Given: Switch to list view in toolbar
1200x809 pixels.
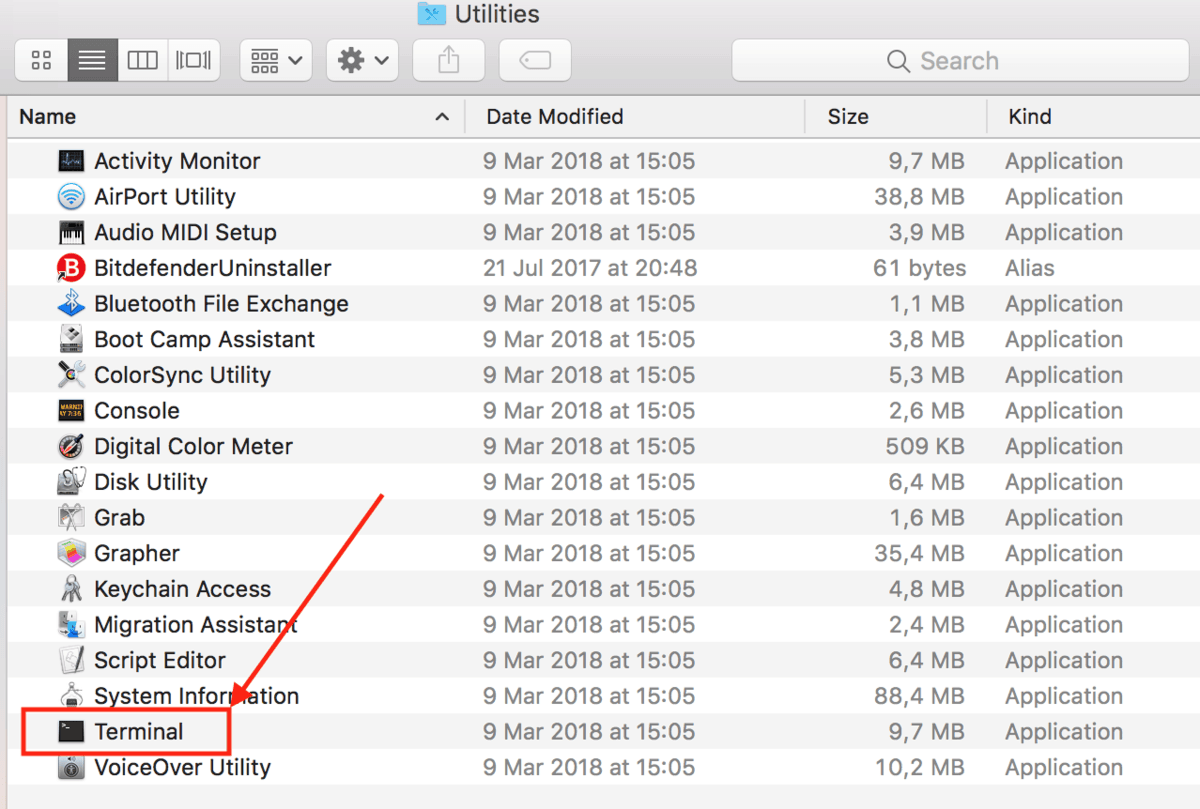Looking at the screenshot, I should click(x=92, y=61).
